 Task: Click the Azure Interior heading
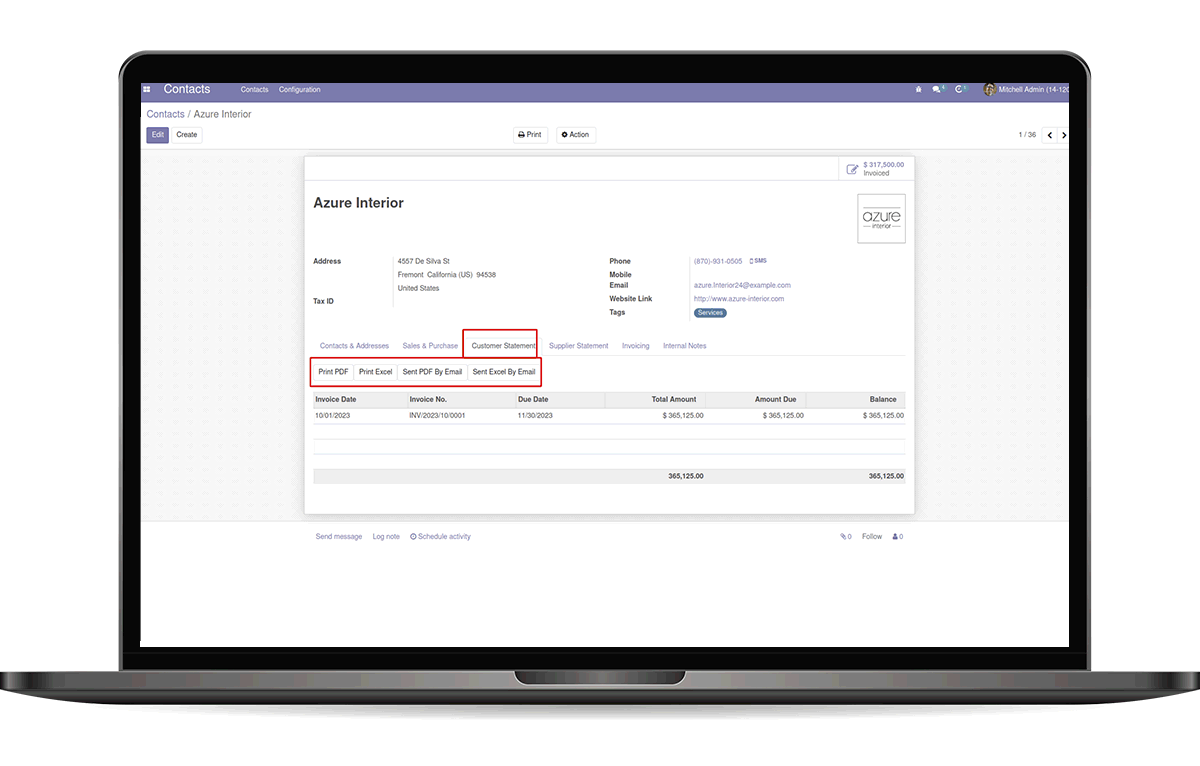click(x=359, y=203)
